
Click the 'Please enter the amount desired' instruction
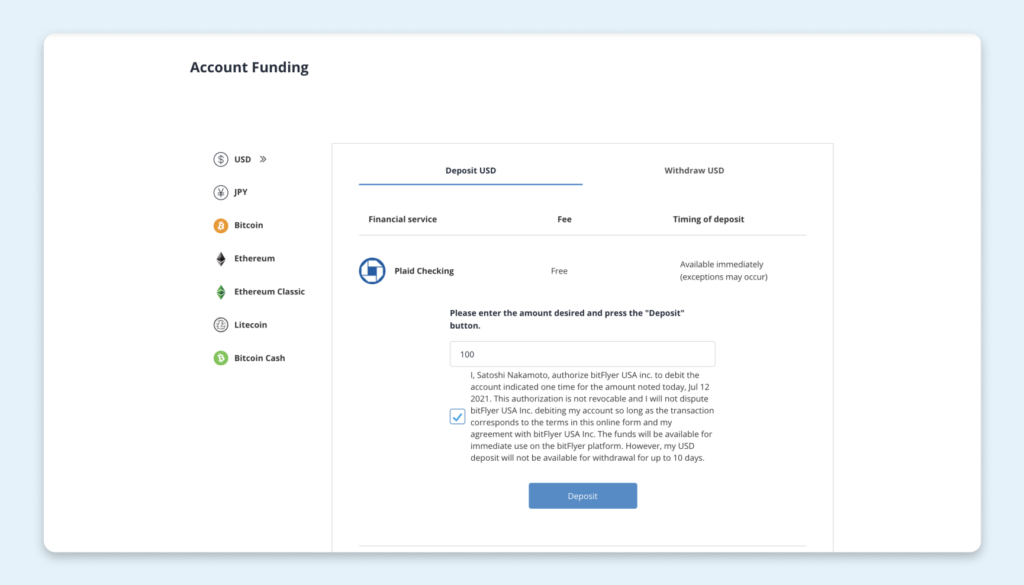point(567,319)
